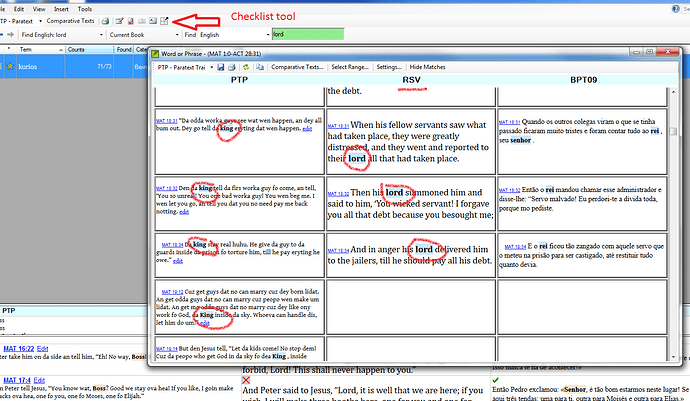Viewport: 690px width, 401px height.
Task: Click the MAT 19:14 link in the PTP column
Action: (x=167, y=349)
